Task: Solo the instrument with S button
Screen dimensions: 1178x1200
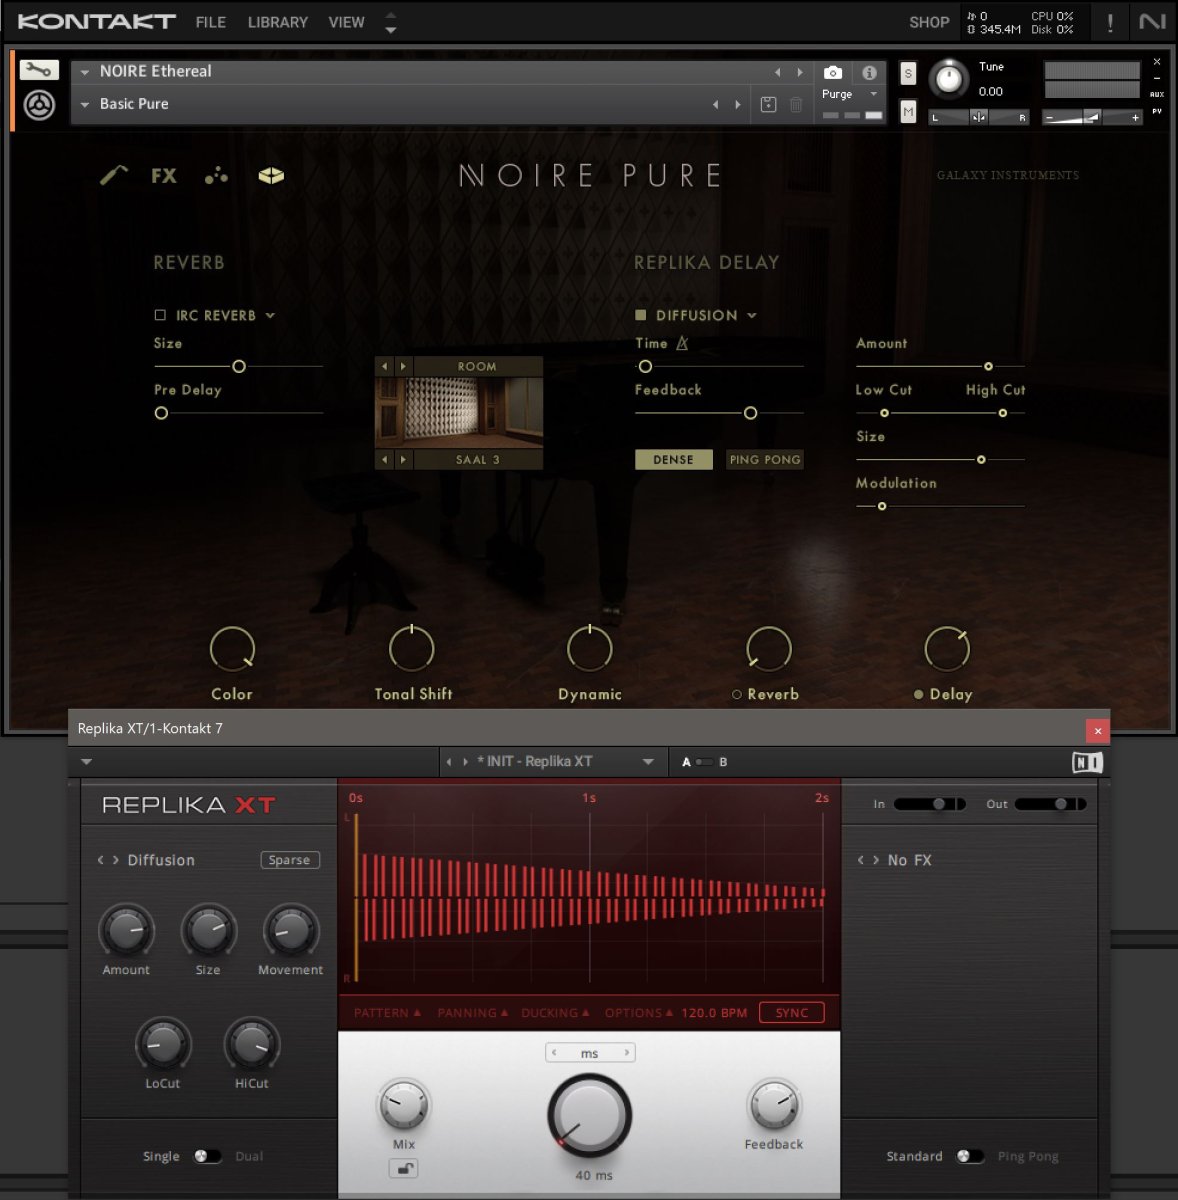Action: 908,73
